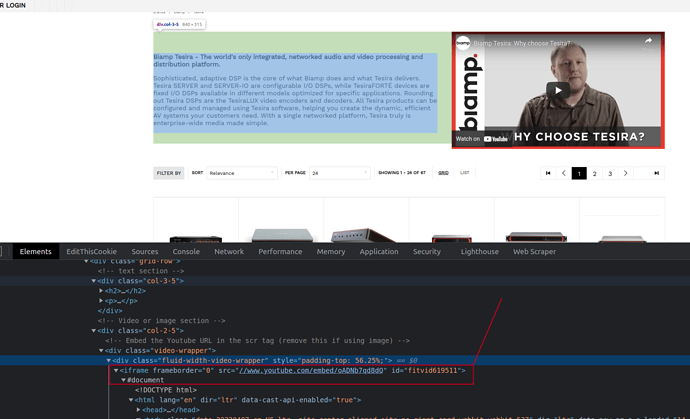The image size is (690, 419).
Task: Expand the head element node
Action: [x=138, y=410]
